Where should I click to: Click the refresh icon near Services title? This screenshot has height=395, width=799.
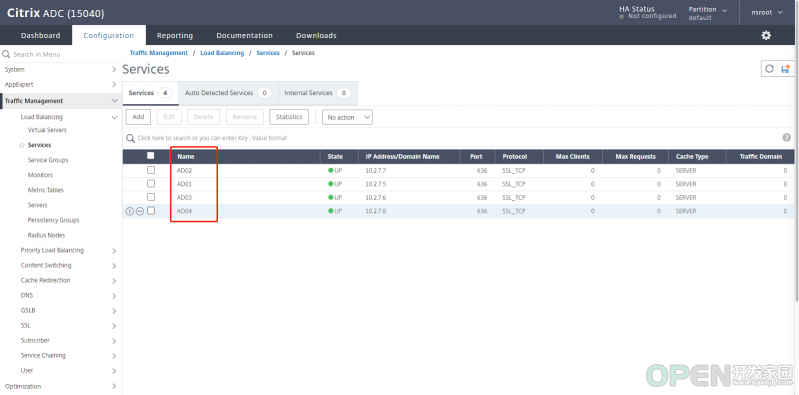click(769, 69)
